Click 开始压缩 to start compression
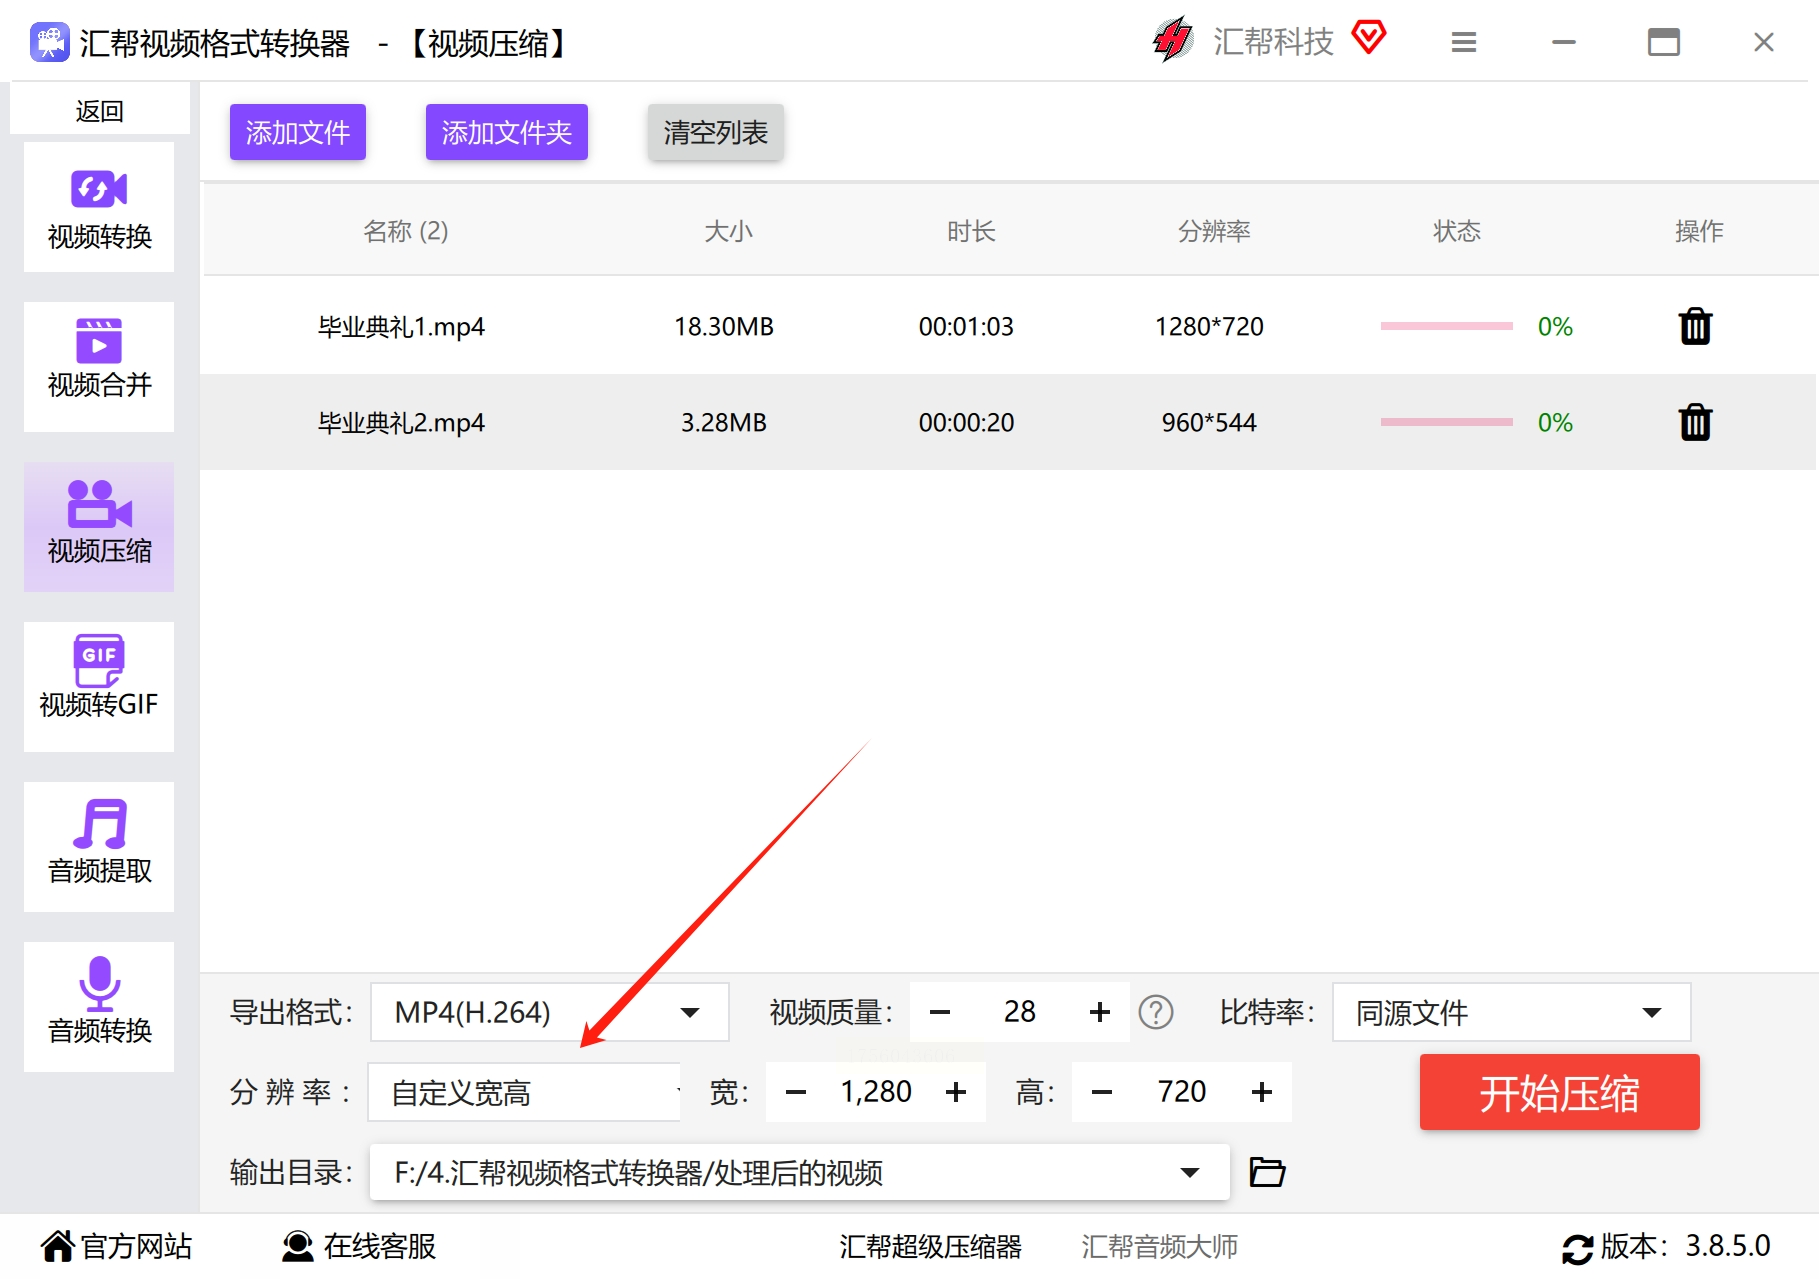 pyautogui.click(x=1559, y=1092)
